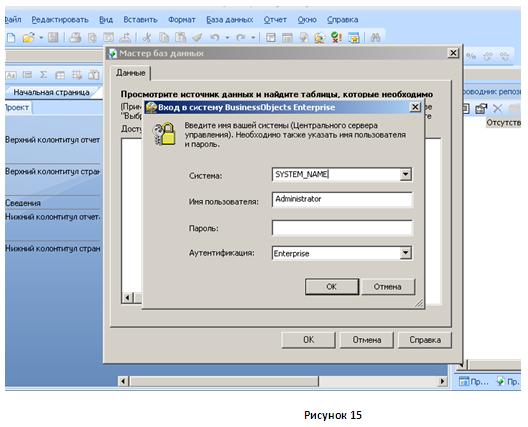Viewport: 528px width, 427px height.
Task: Open the Вставить menu
Action: point(140,20)
